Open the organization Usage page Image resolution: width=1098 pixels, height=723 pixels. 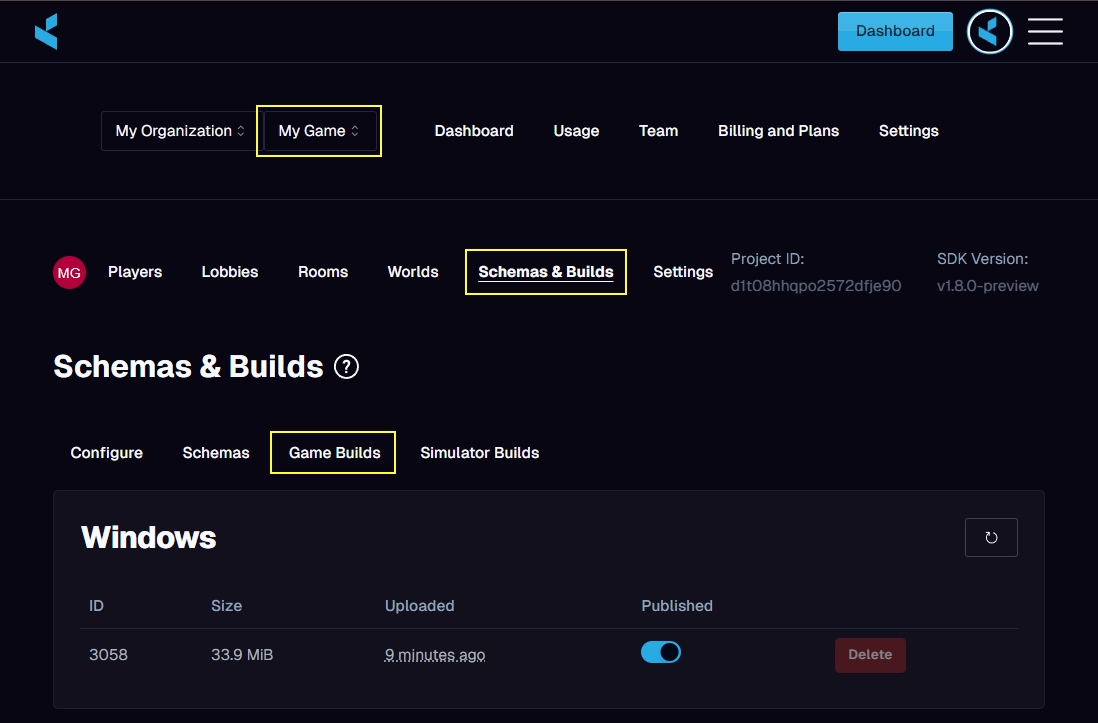point(576,131)
